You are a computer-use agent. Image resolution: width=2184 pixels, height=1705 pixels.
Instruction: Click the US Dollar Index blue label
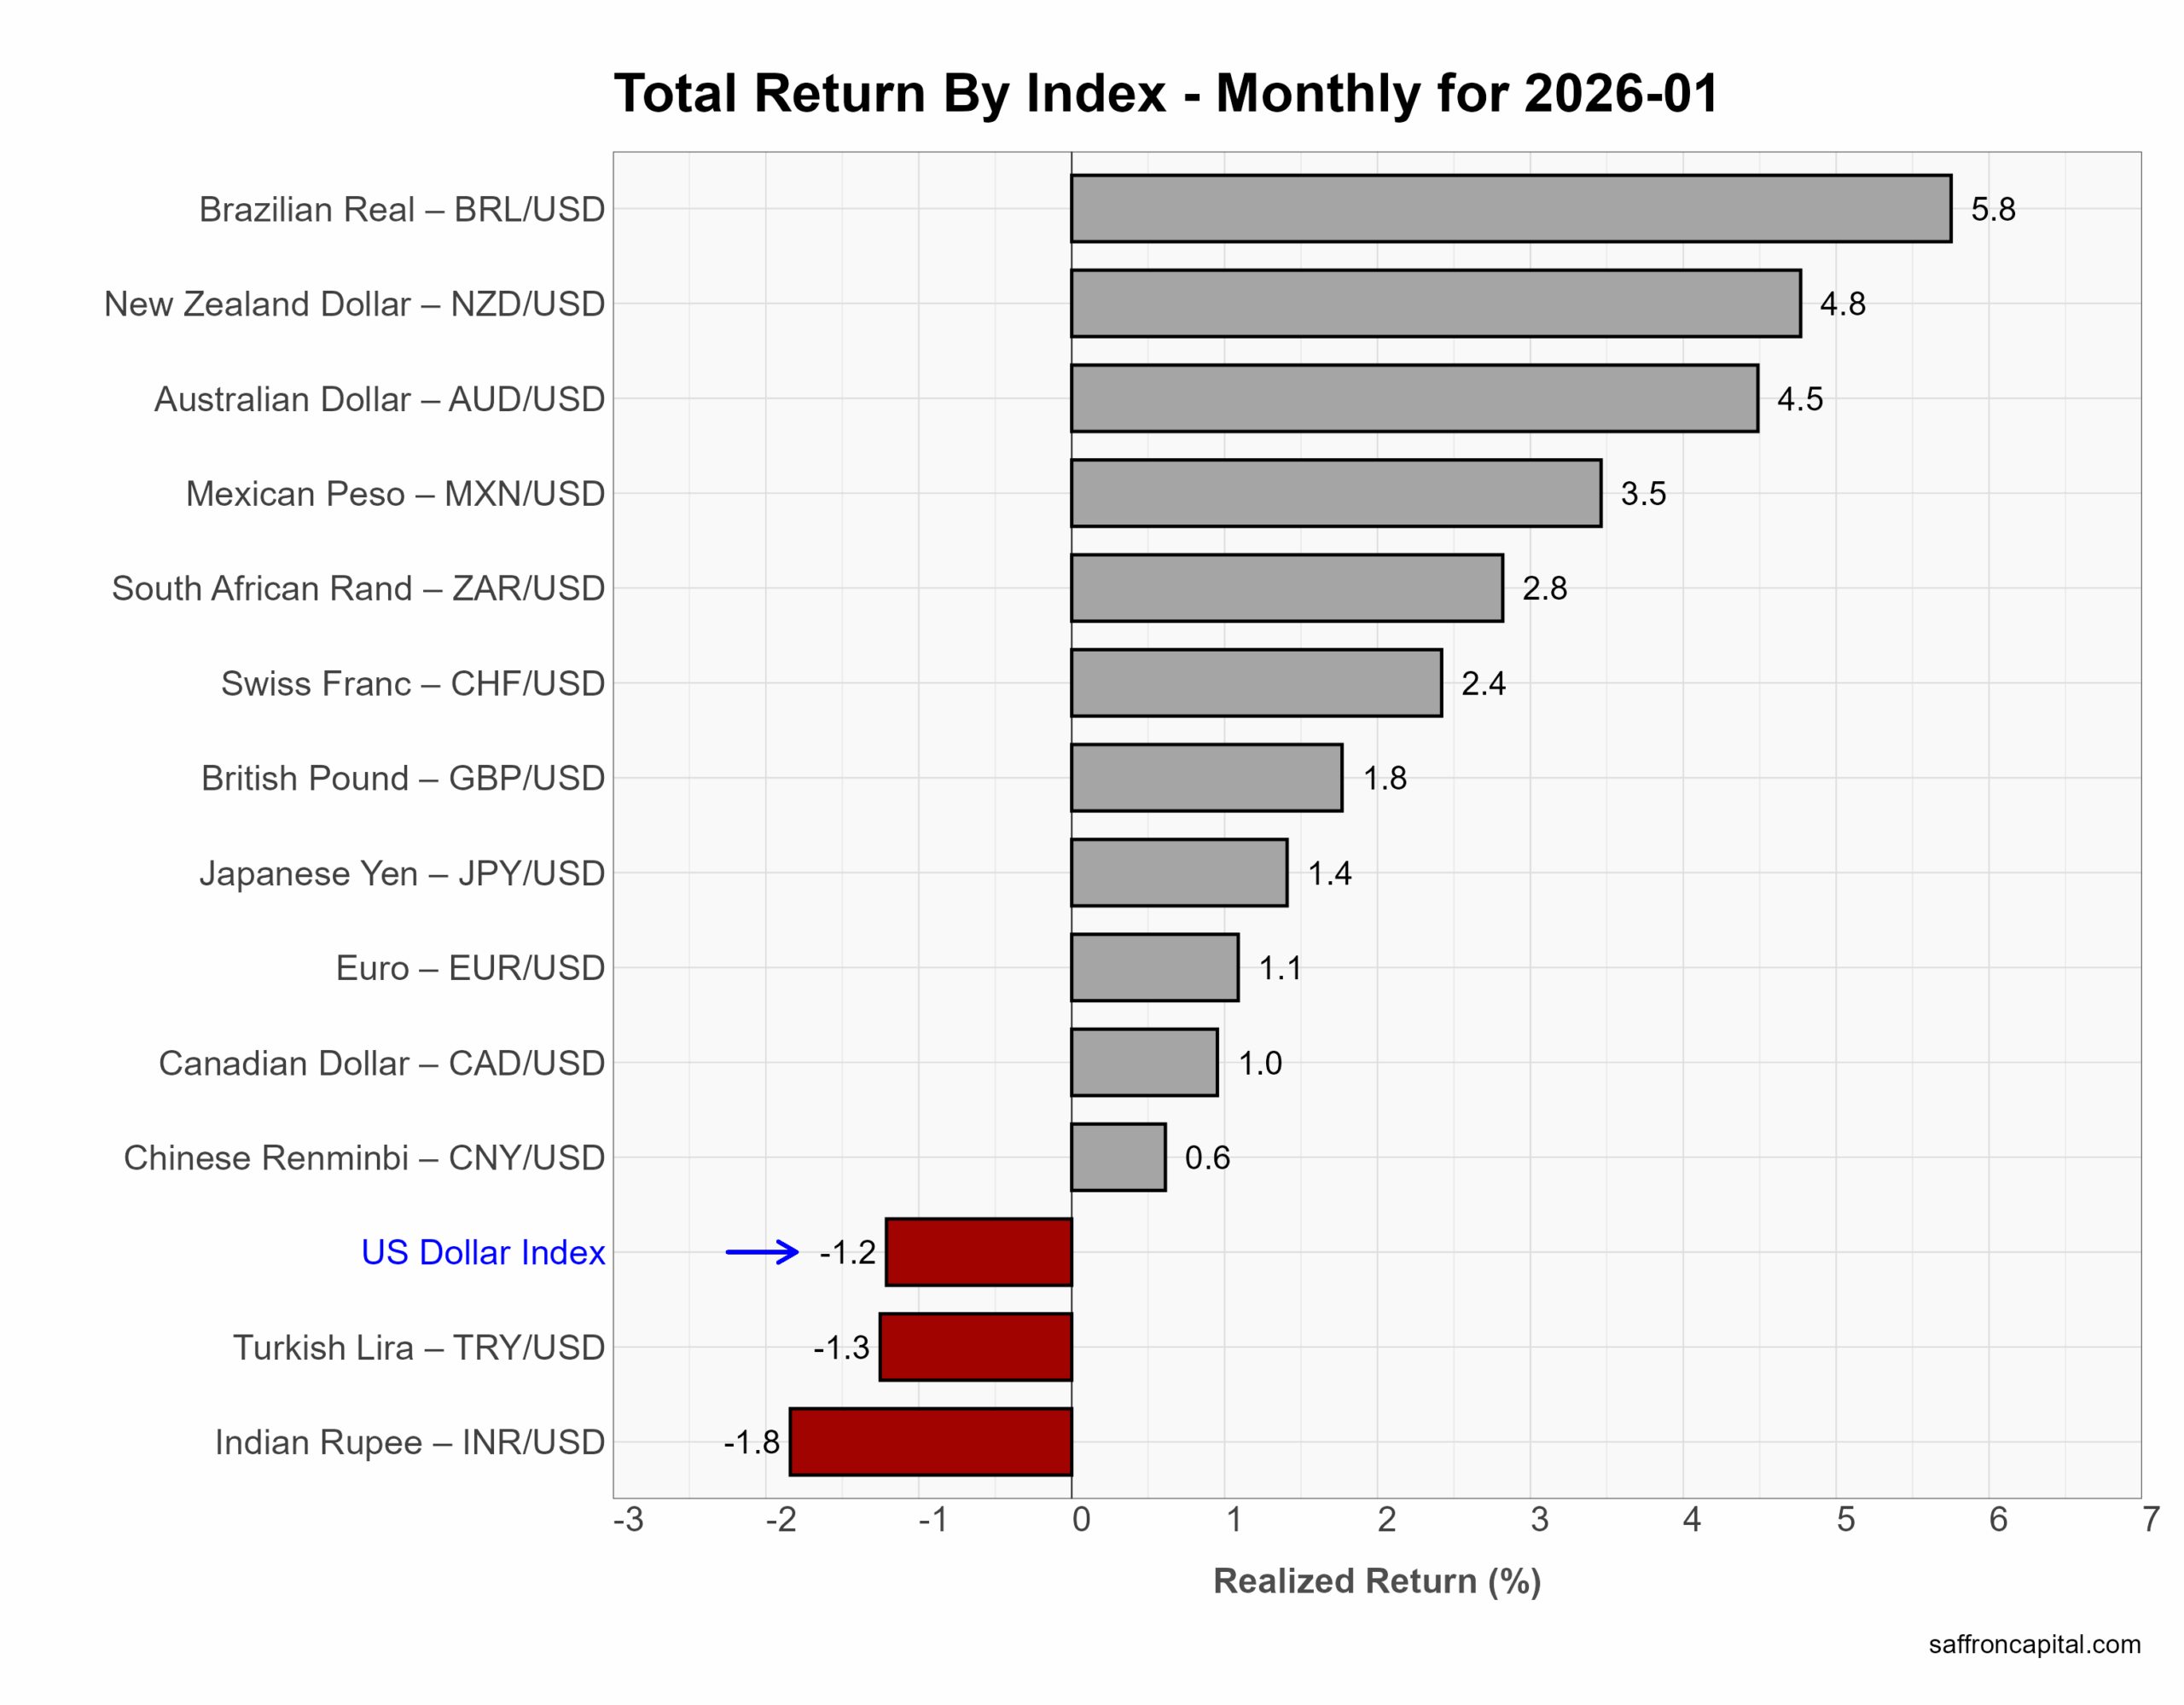coord(483,1252)
